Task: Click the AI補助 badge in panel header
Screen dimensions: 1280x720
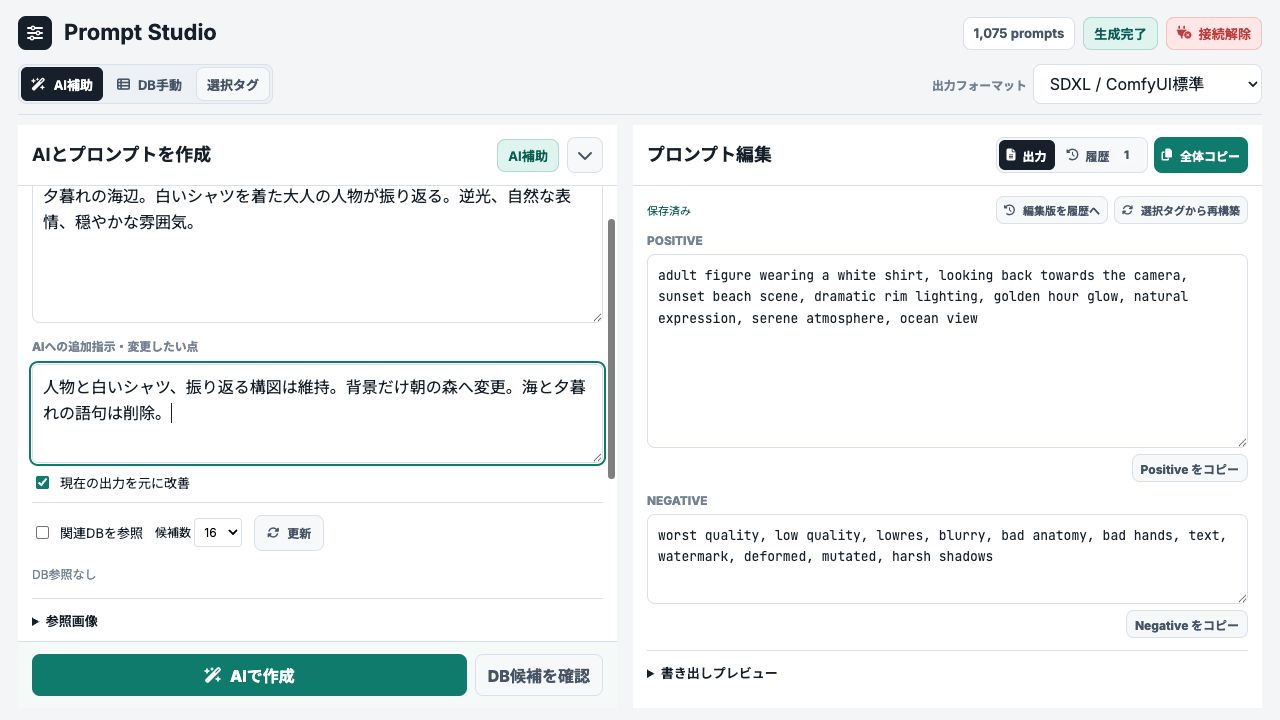Action: pos(528,155)
